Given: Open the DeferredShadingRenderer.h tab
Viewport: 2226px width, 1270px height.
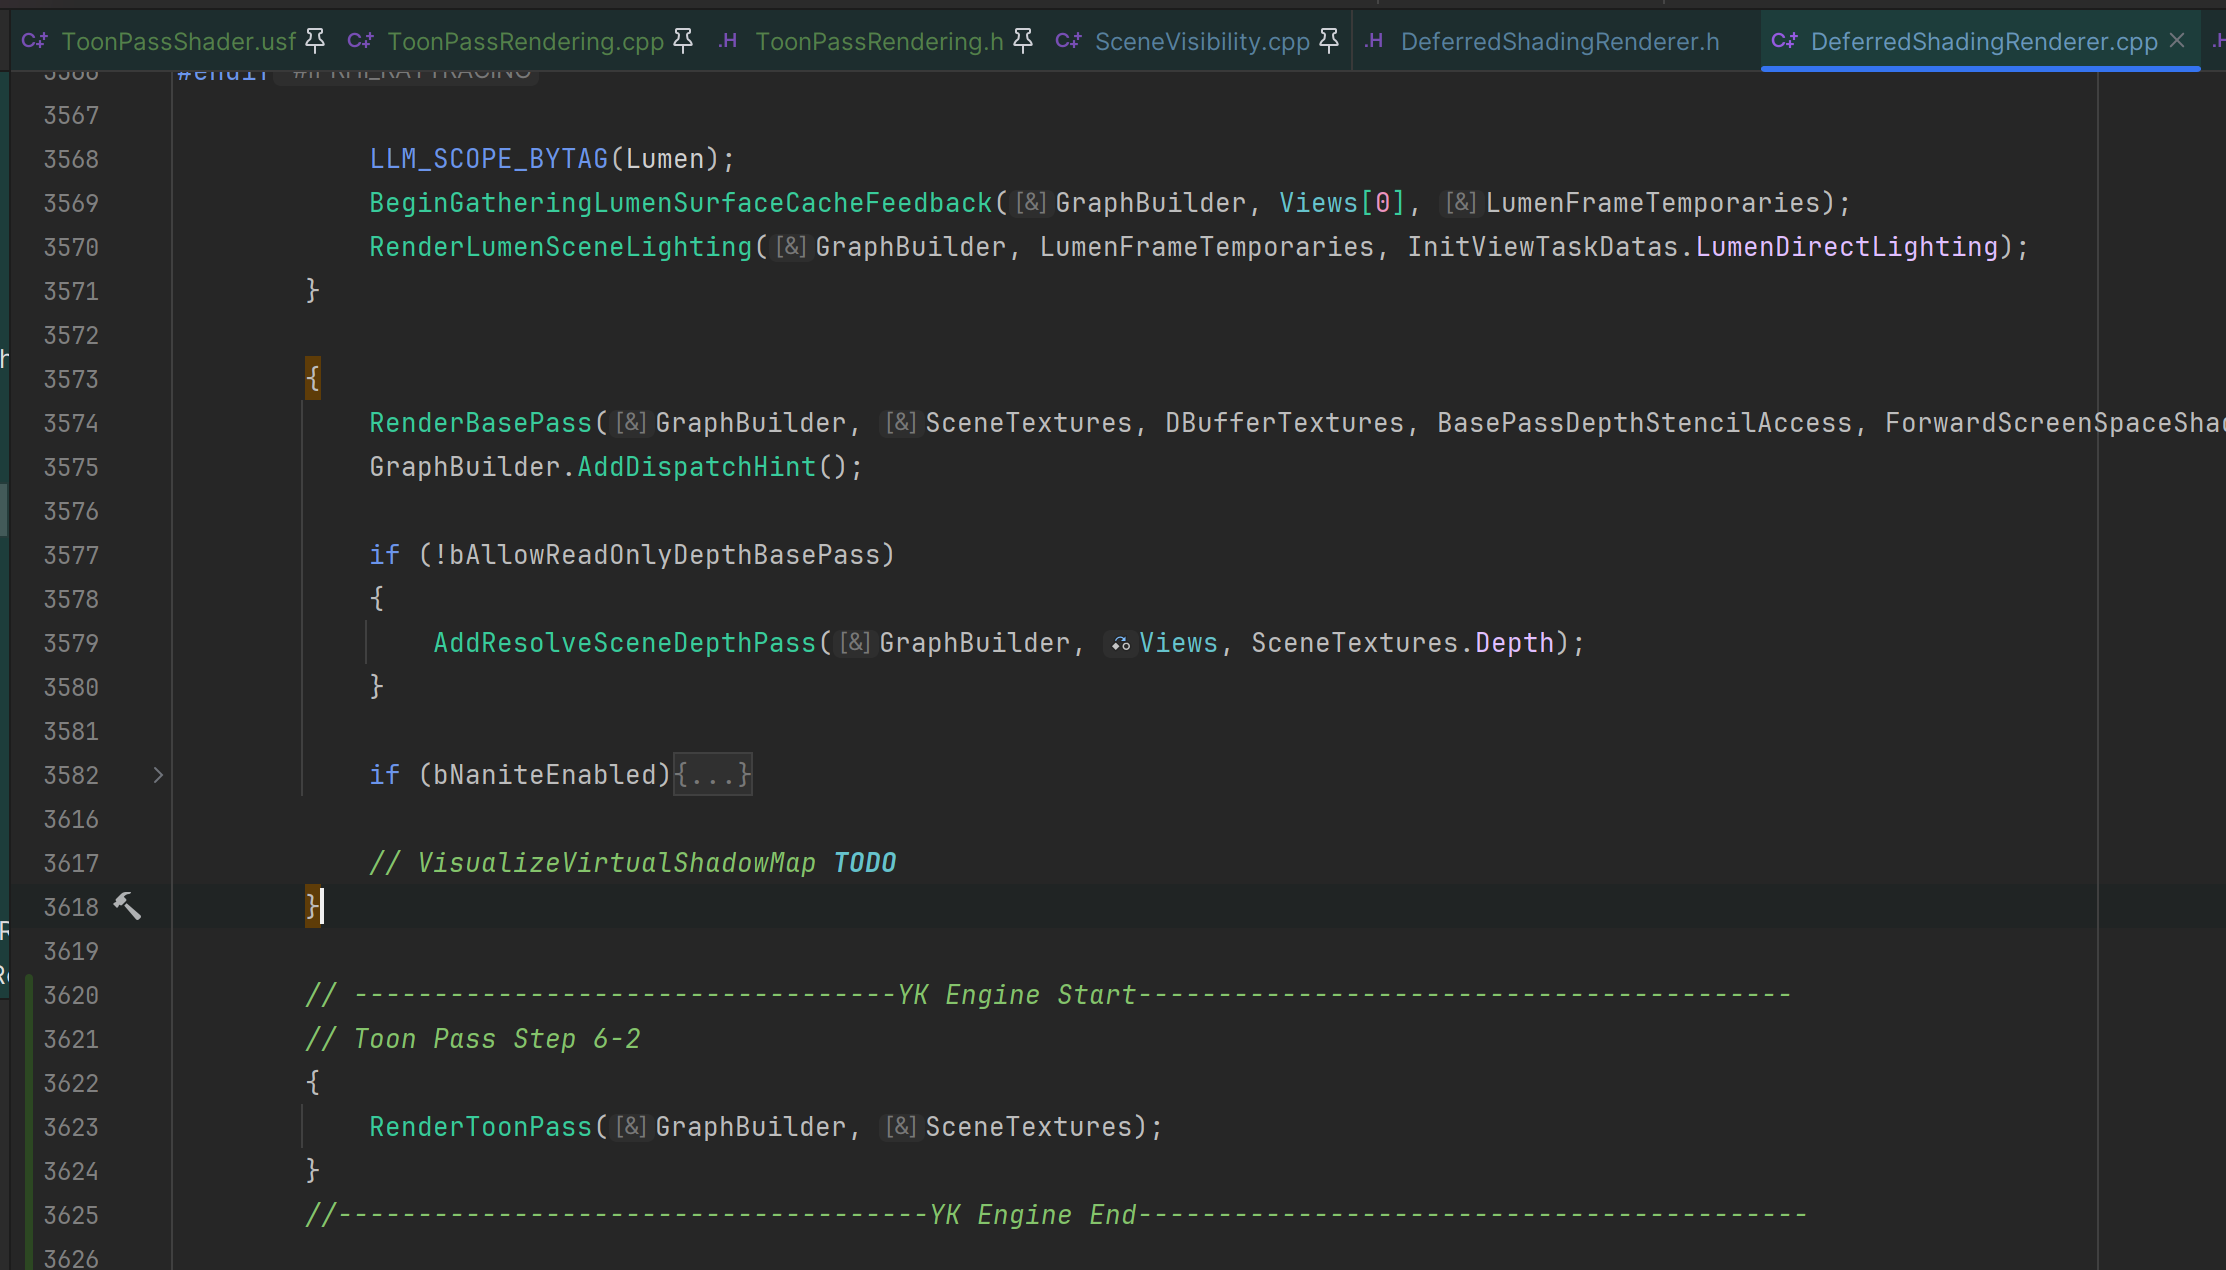Looking at the screenshot, I should coord(1559,41).
